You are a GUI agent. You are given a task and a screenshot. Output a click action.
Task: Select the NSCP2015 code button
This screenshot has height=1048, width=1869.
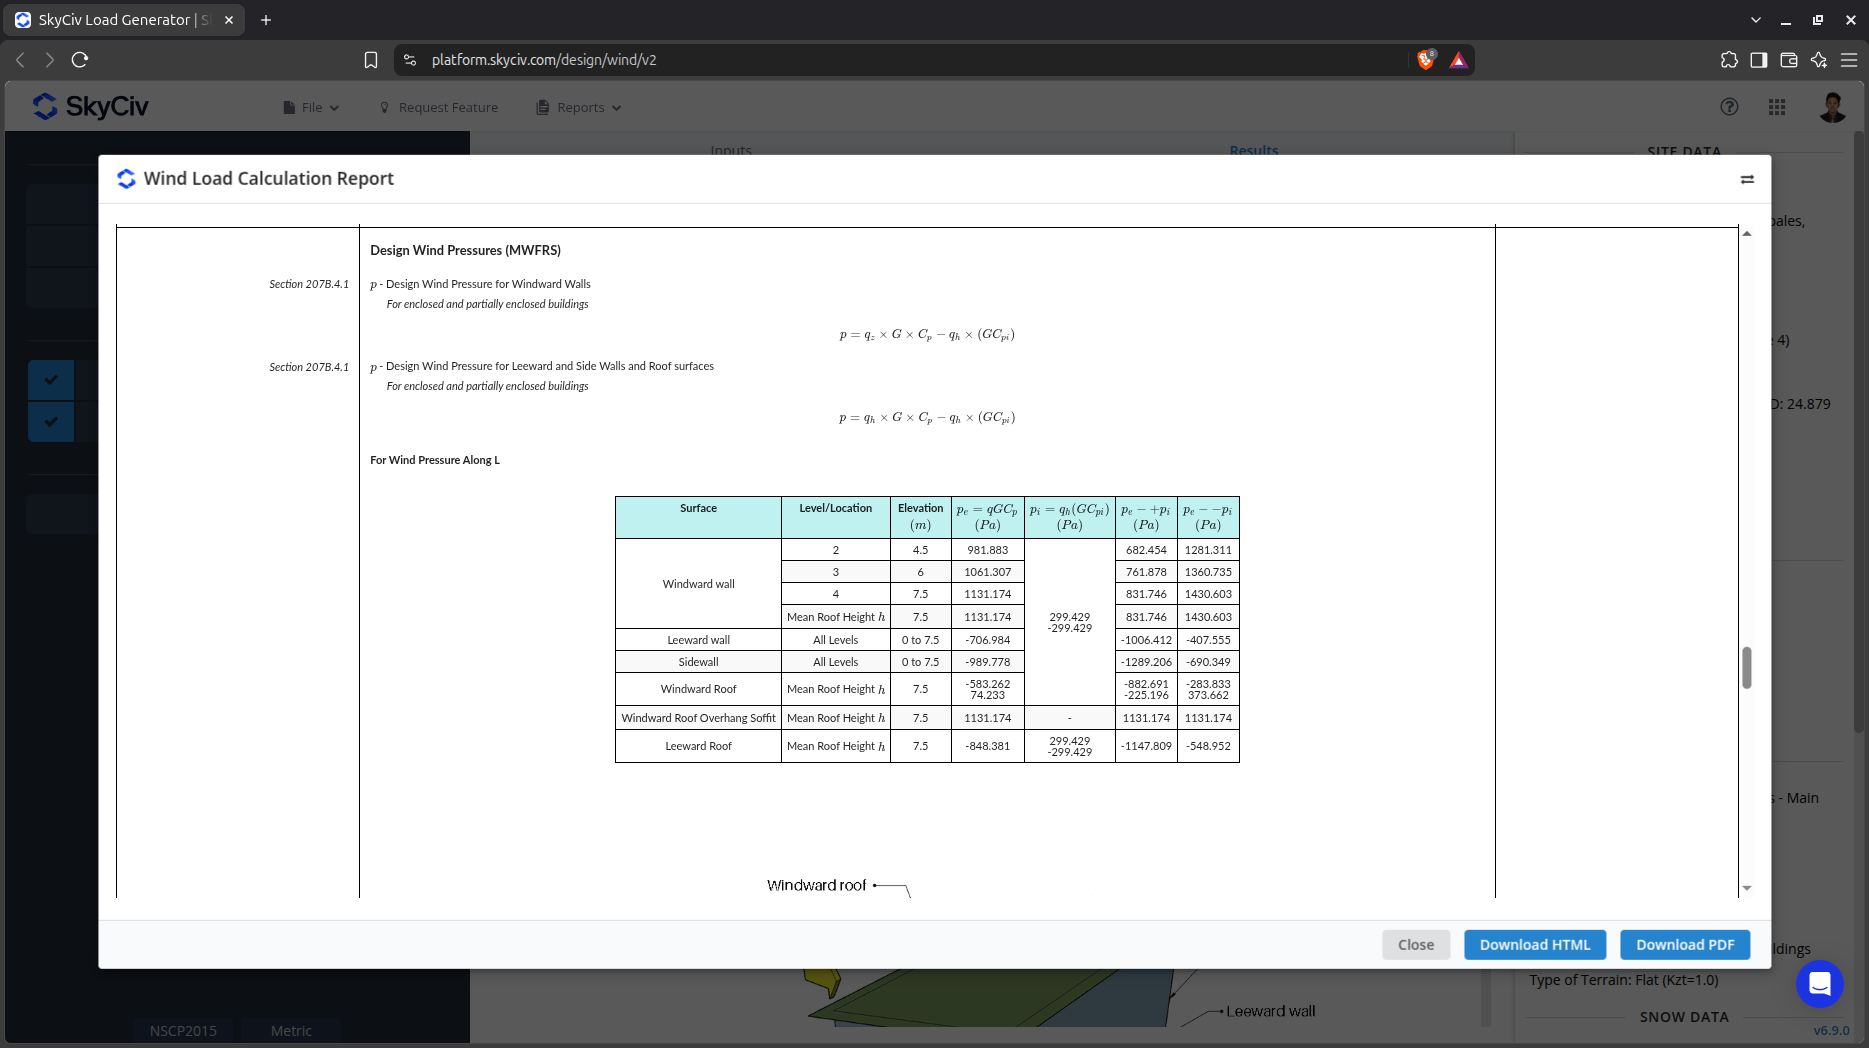click(183, 1031)
